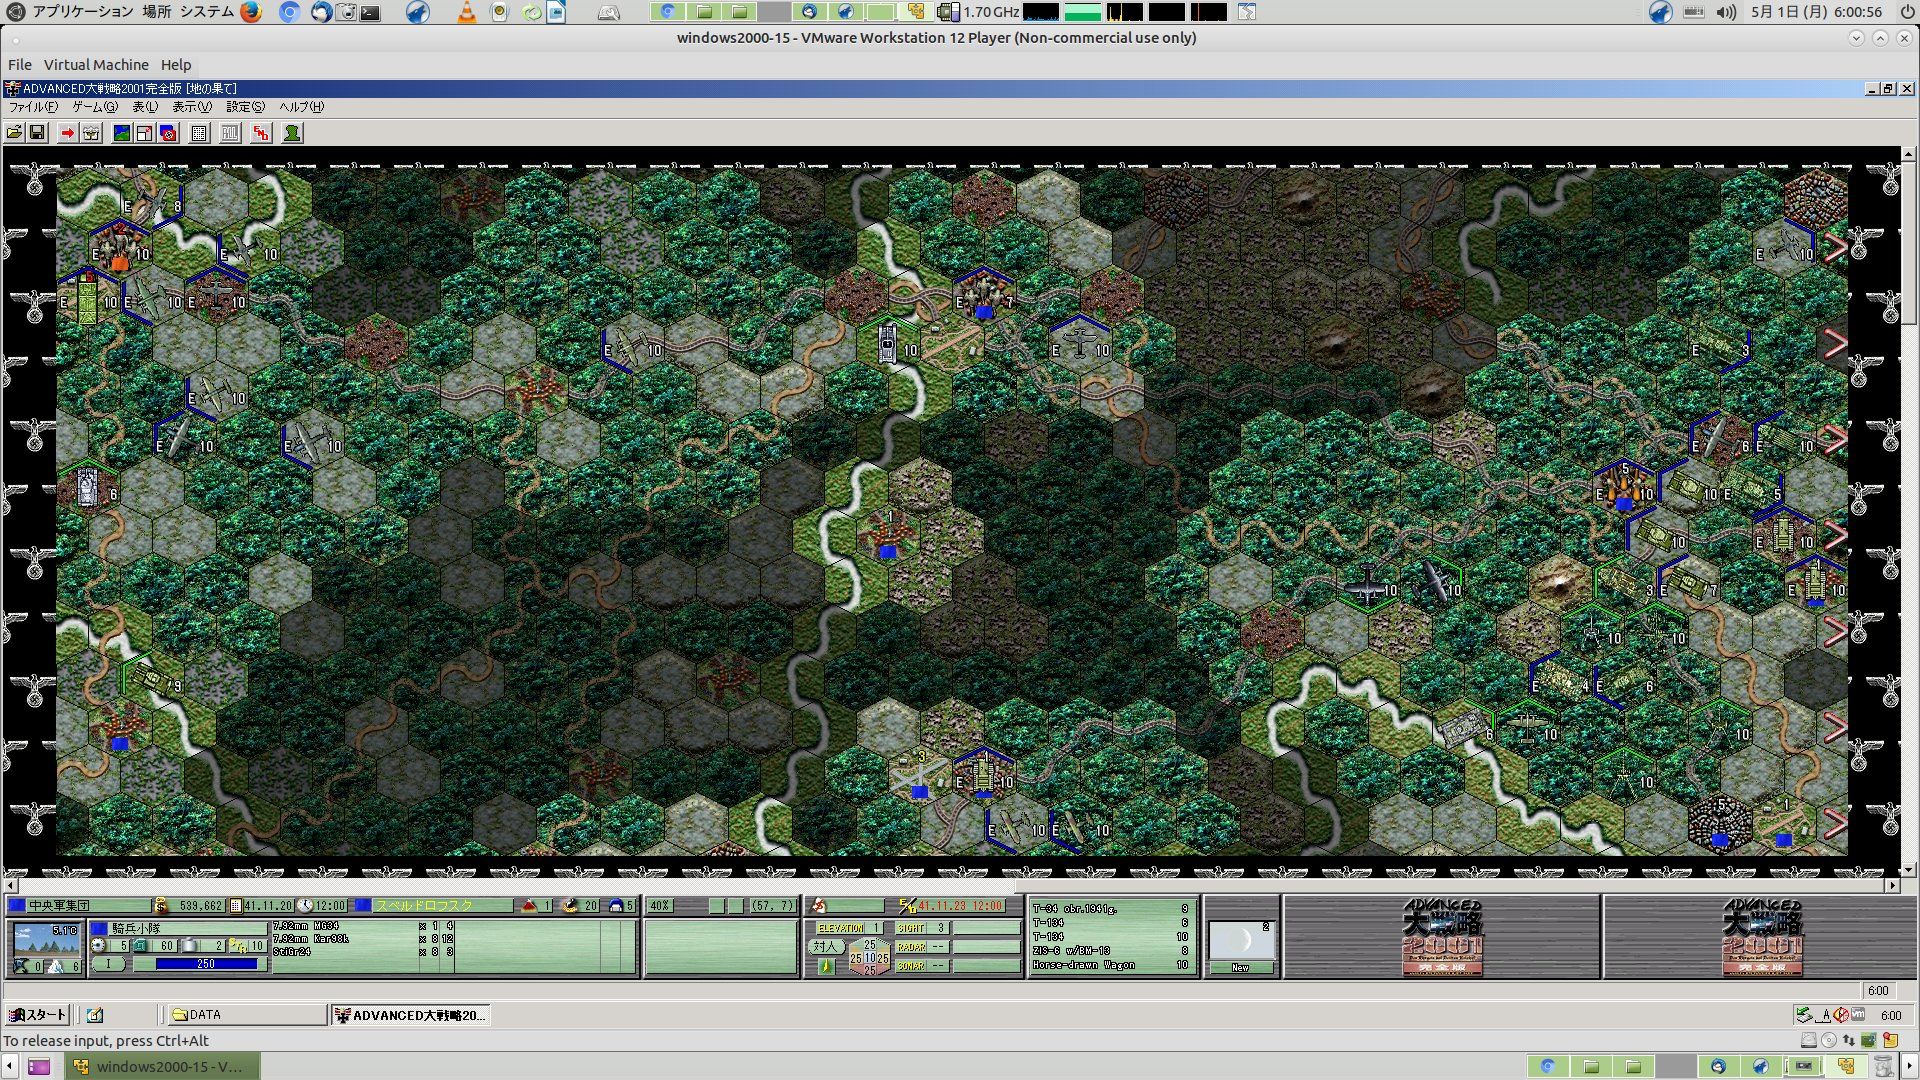Open the ヘルプ(H) menu

coord(301,107)
